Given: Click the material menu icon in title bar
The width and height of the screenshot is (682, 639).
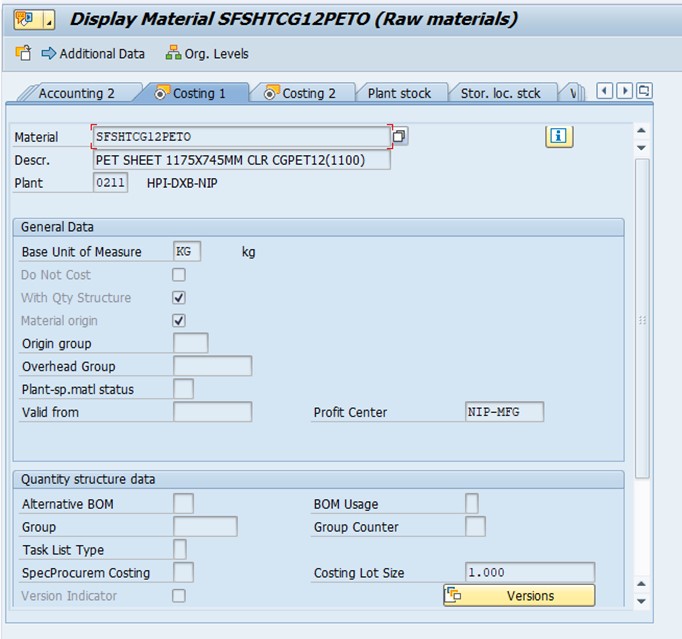Looking at the screenshot, I should (x=26, y=19).
